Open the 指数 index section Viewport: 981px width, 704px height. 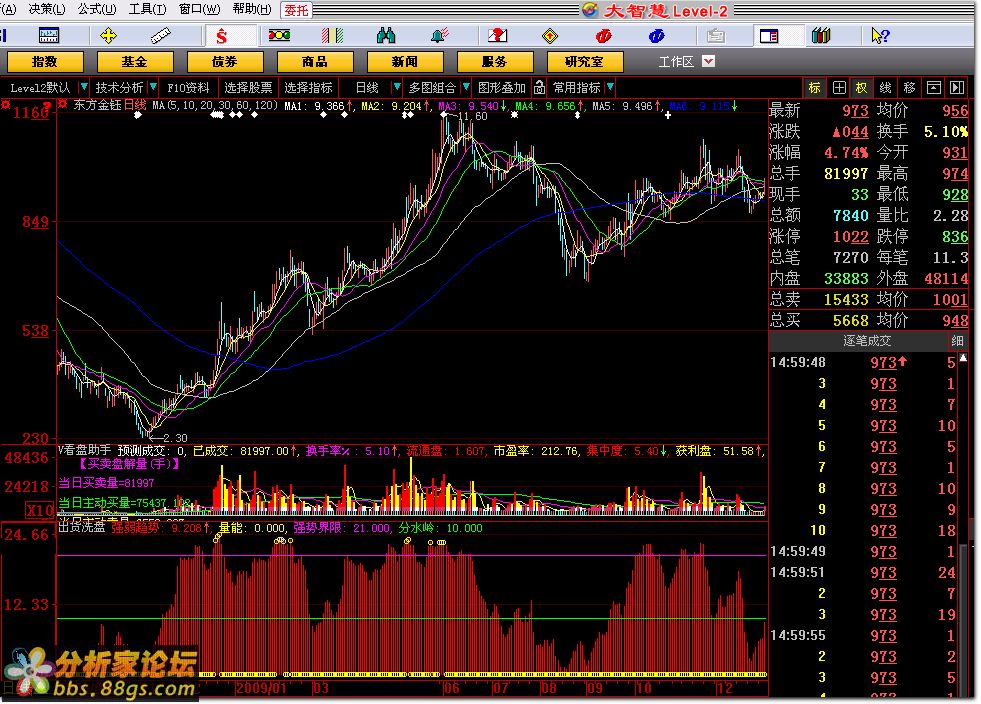(44, 62)
